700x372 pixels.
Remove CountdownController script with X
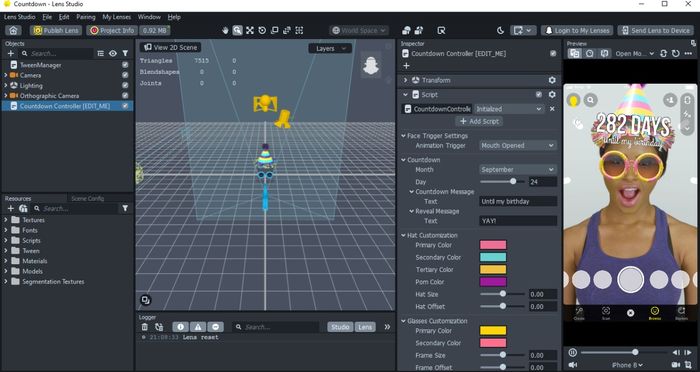coord(552,109)
